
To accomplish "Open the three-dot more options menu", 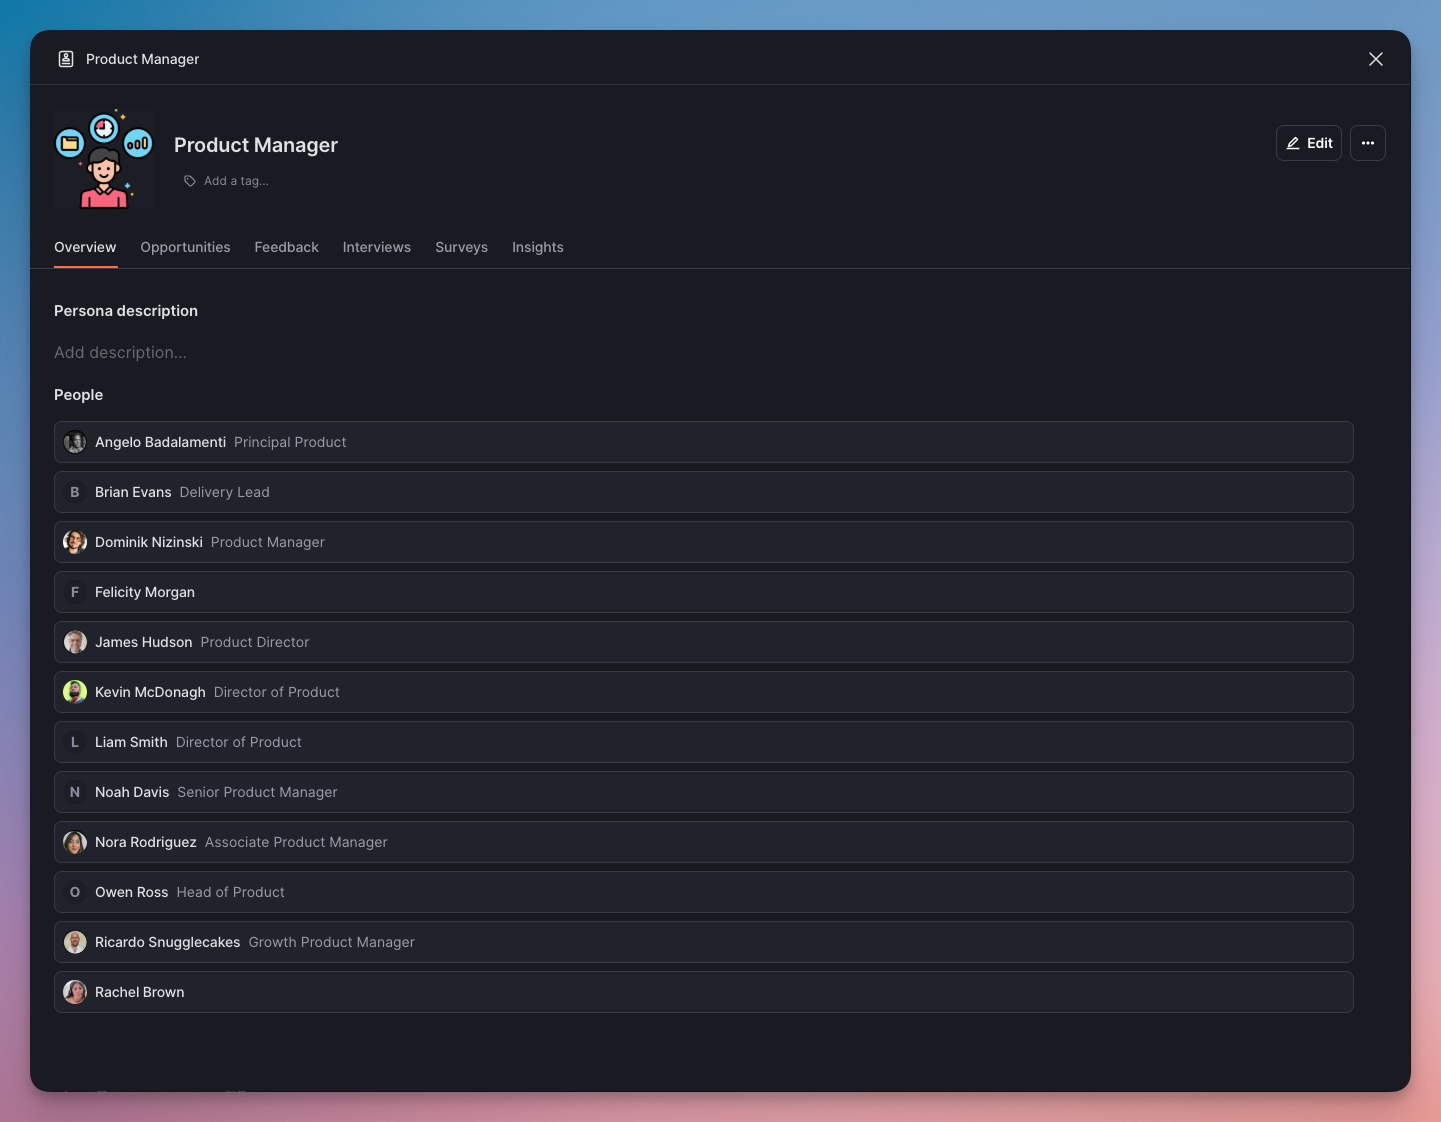I will pyautogui.click(x=1367, y=143).
